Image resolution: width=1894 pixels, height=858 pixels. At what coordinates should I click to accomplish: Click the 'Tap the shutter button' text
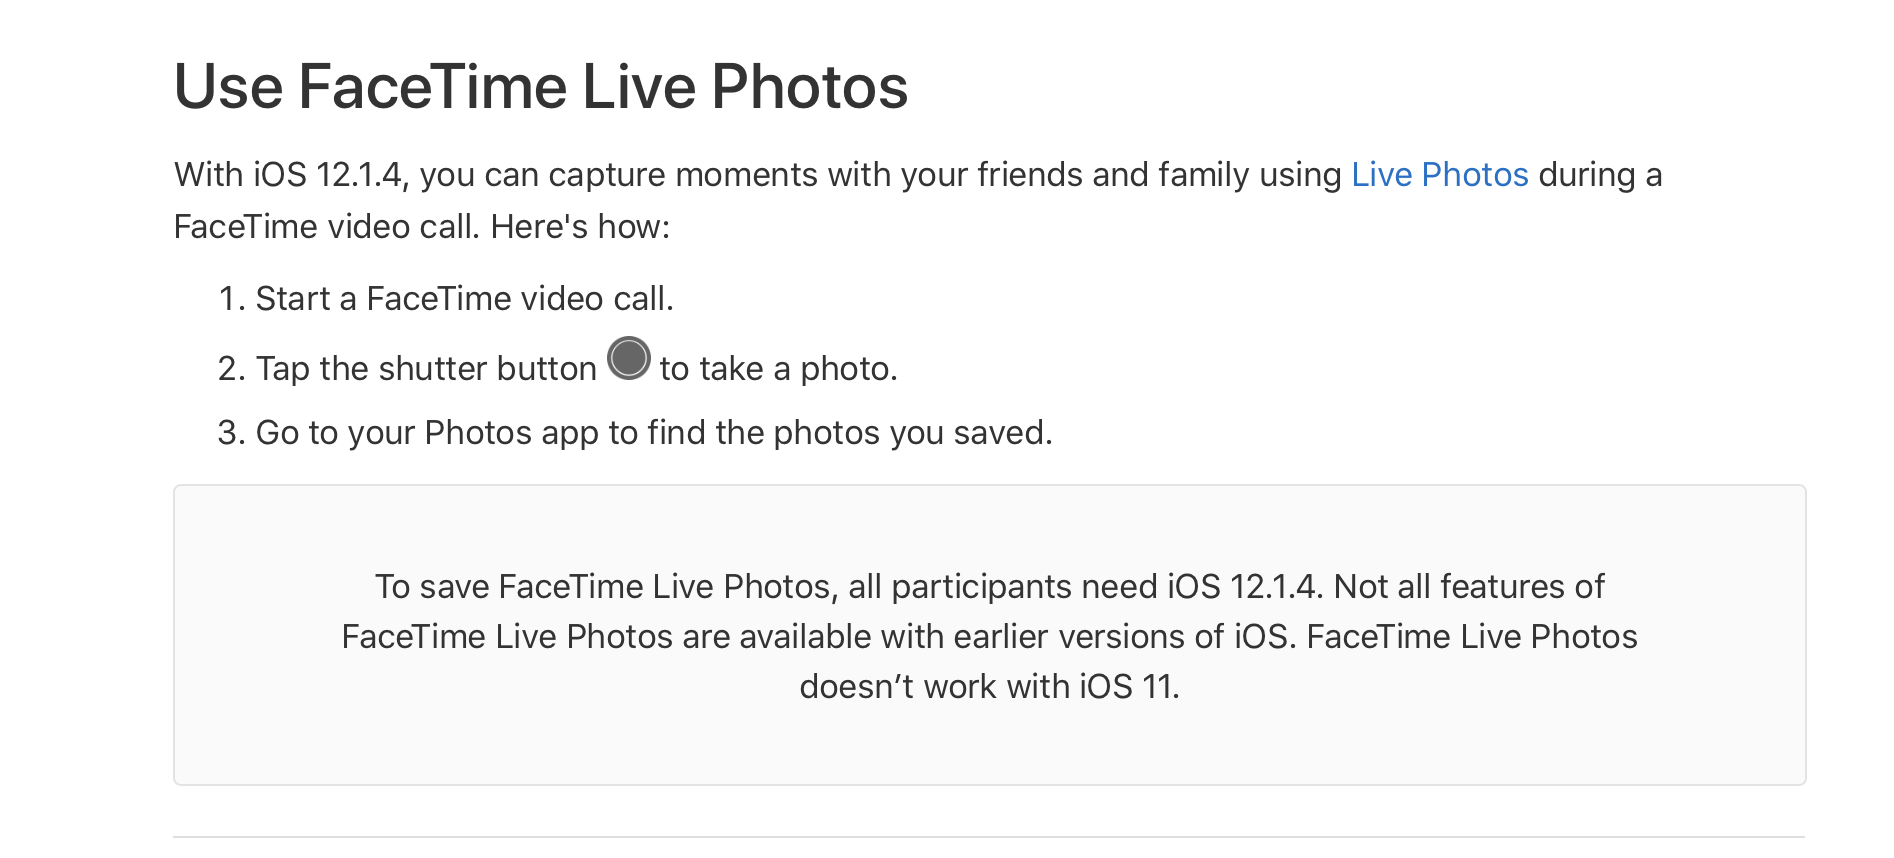(426, 369)
